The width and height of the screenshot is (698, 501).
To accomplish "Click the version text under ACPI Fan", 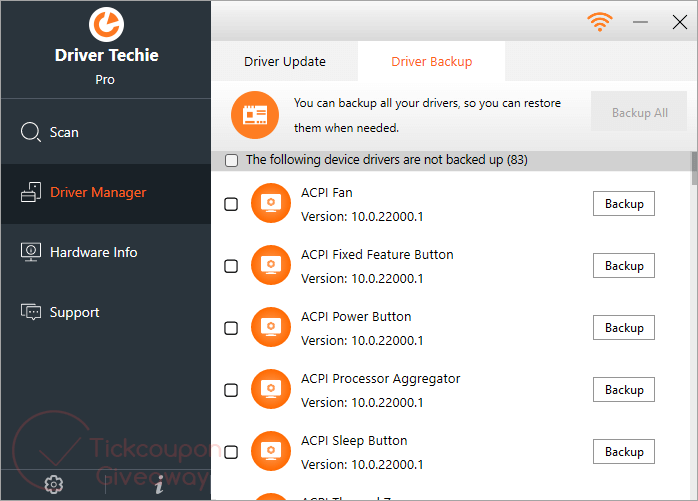I will pyautogui.click(x=362, y=217).
